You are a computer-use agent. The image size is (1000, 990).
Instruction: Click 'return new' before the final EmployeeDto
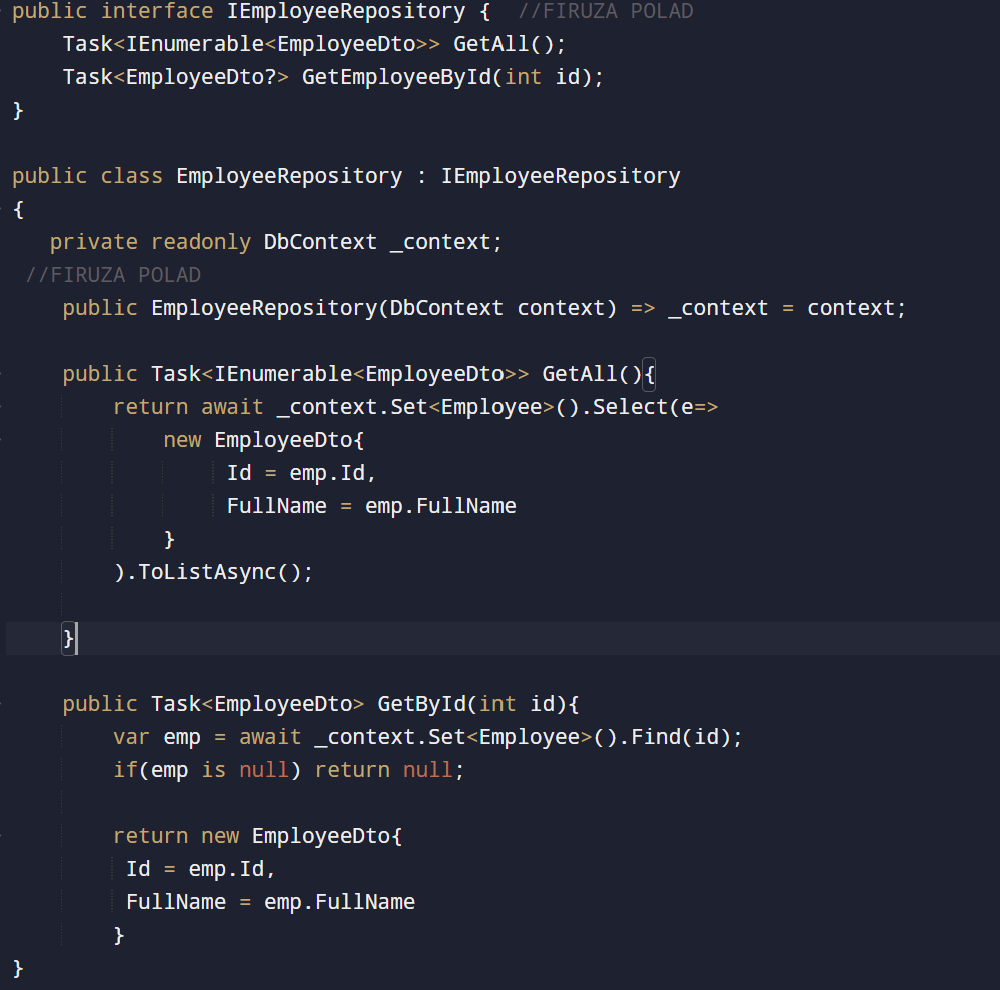pos(176,836)
